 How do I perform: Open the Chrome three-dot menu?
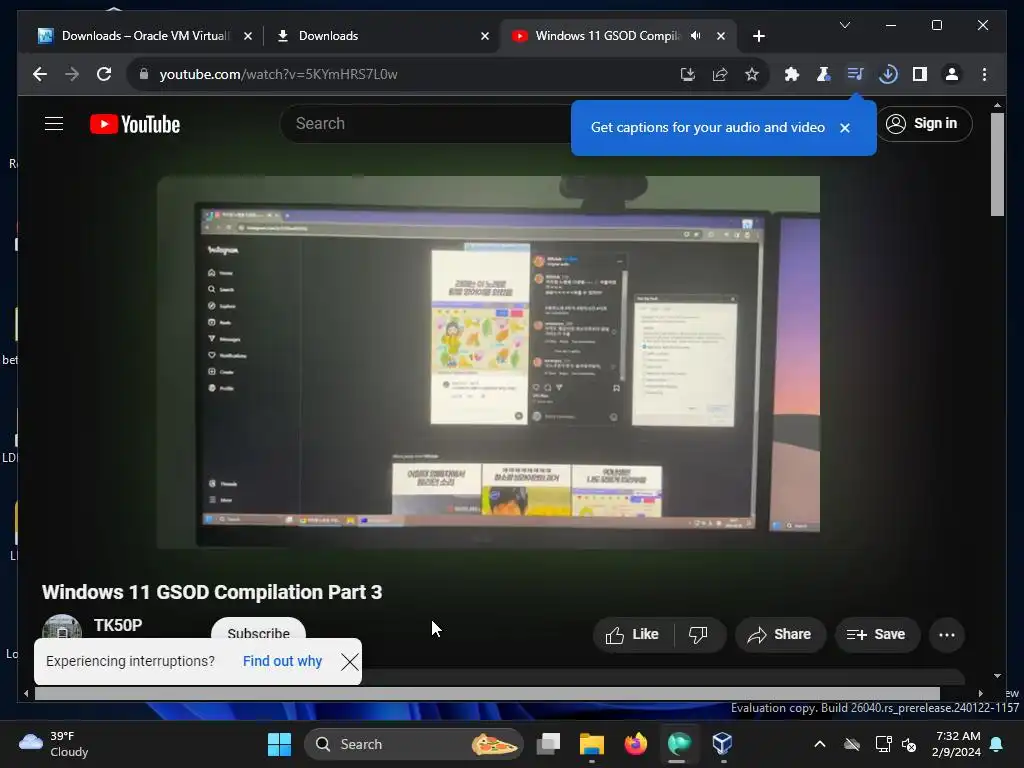984,74
